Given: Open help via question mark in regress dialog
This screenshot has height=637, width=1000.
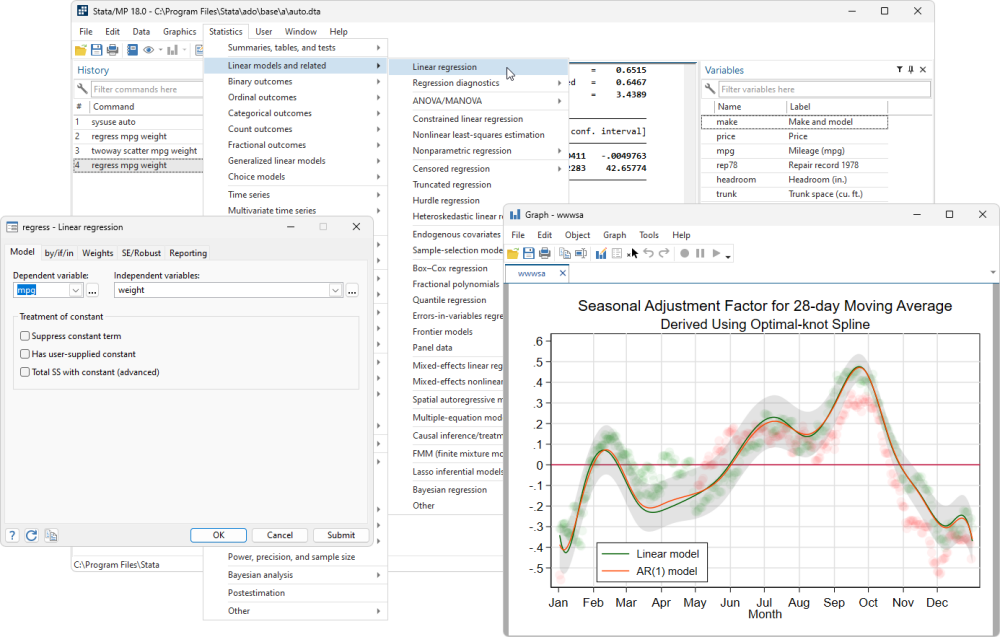Looking at the screenshot, I should tap(12, 536).
